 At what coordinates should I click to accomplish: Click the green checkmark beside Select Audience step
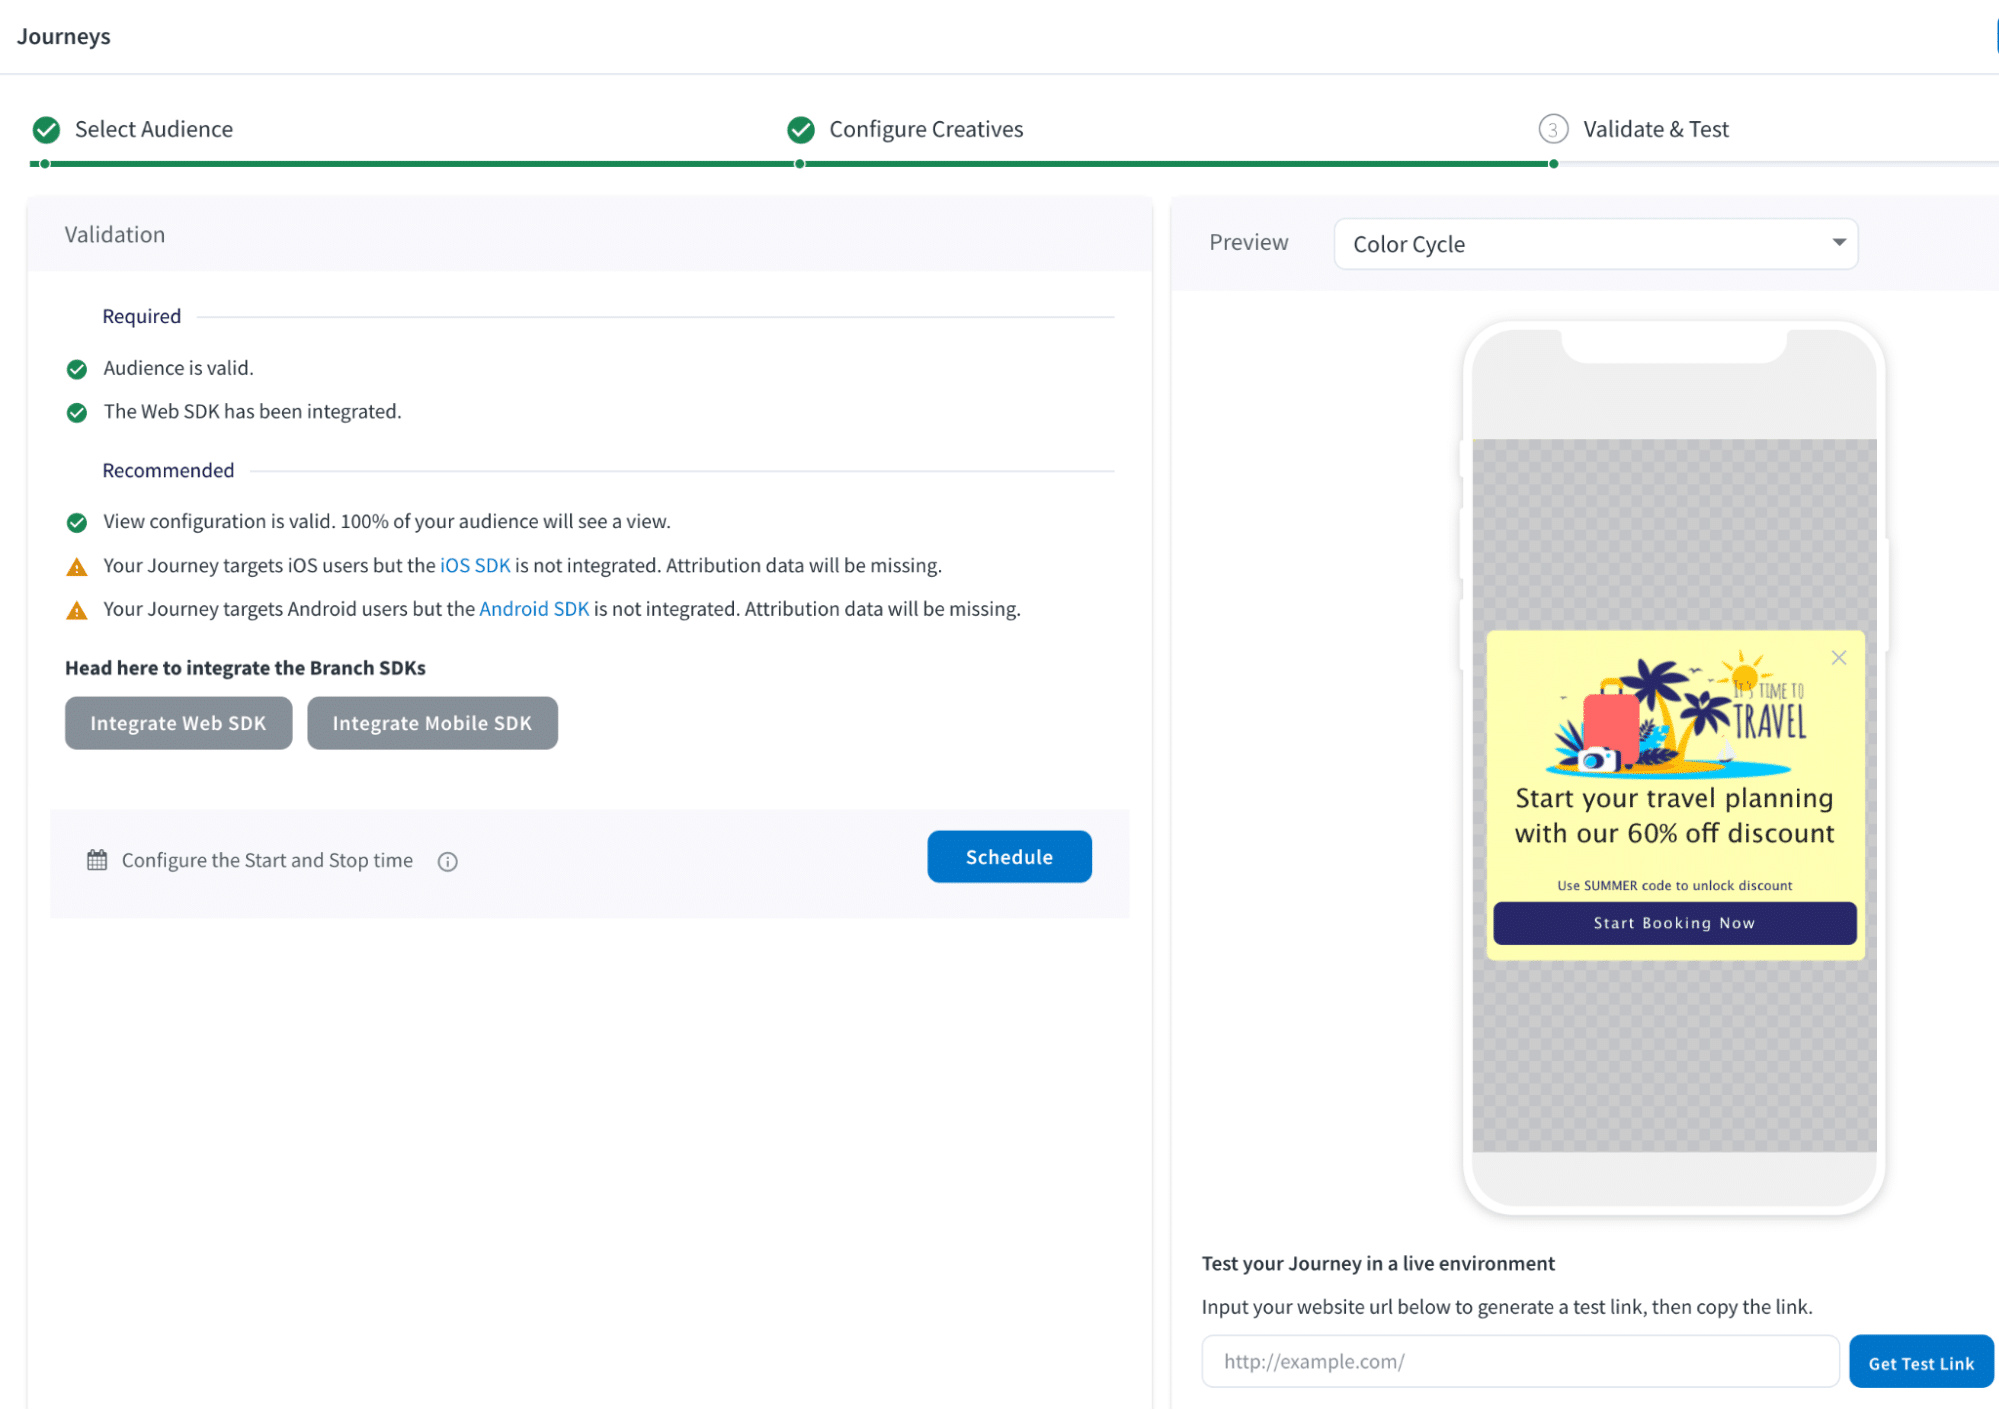pos(44,129)
